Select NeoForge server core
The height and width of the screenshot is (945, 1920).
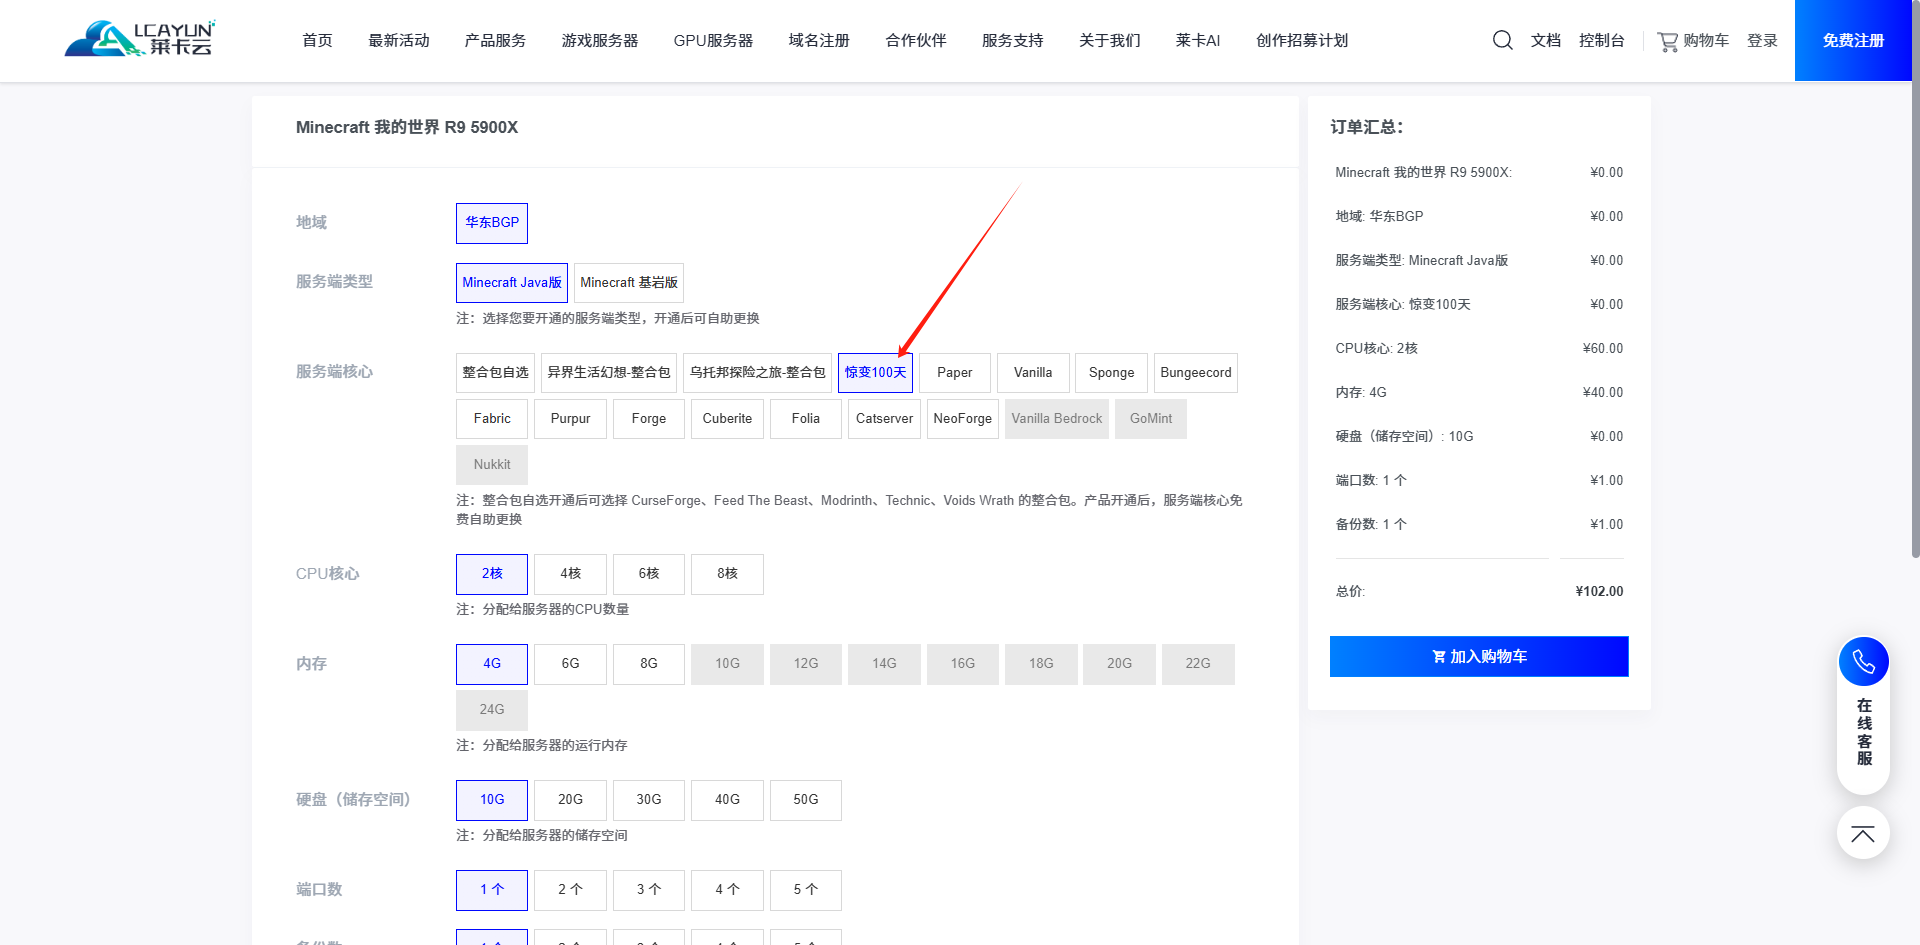963,419
